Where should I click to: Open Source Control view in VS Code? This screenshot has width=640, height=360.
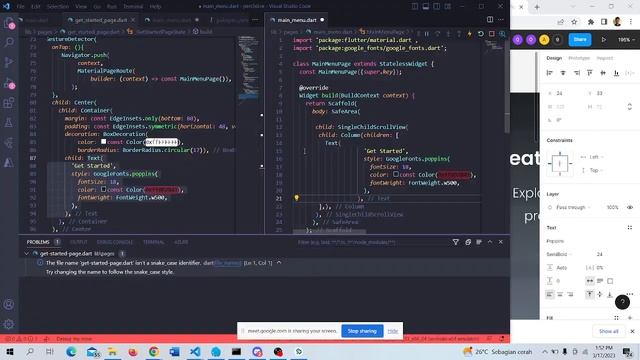point(9,62)
